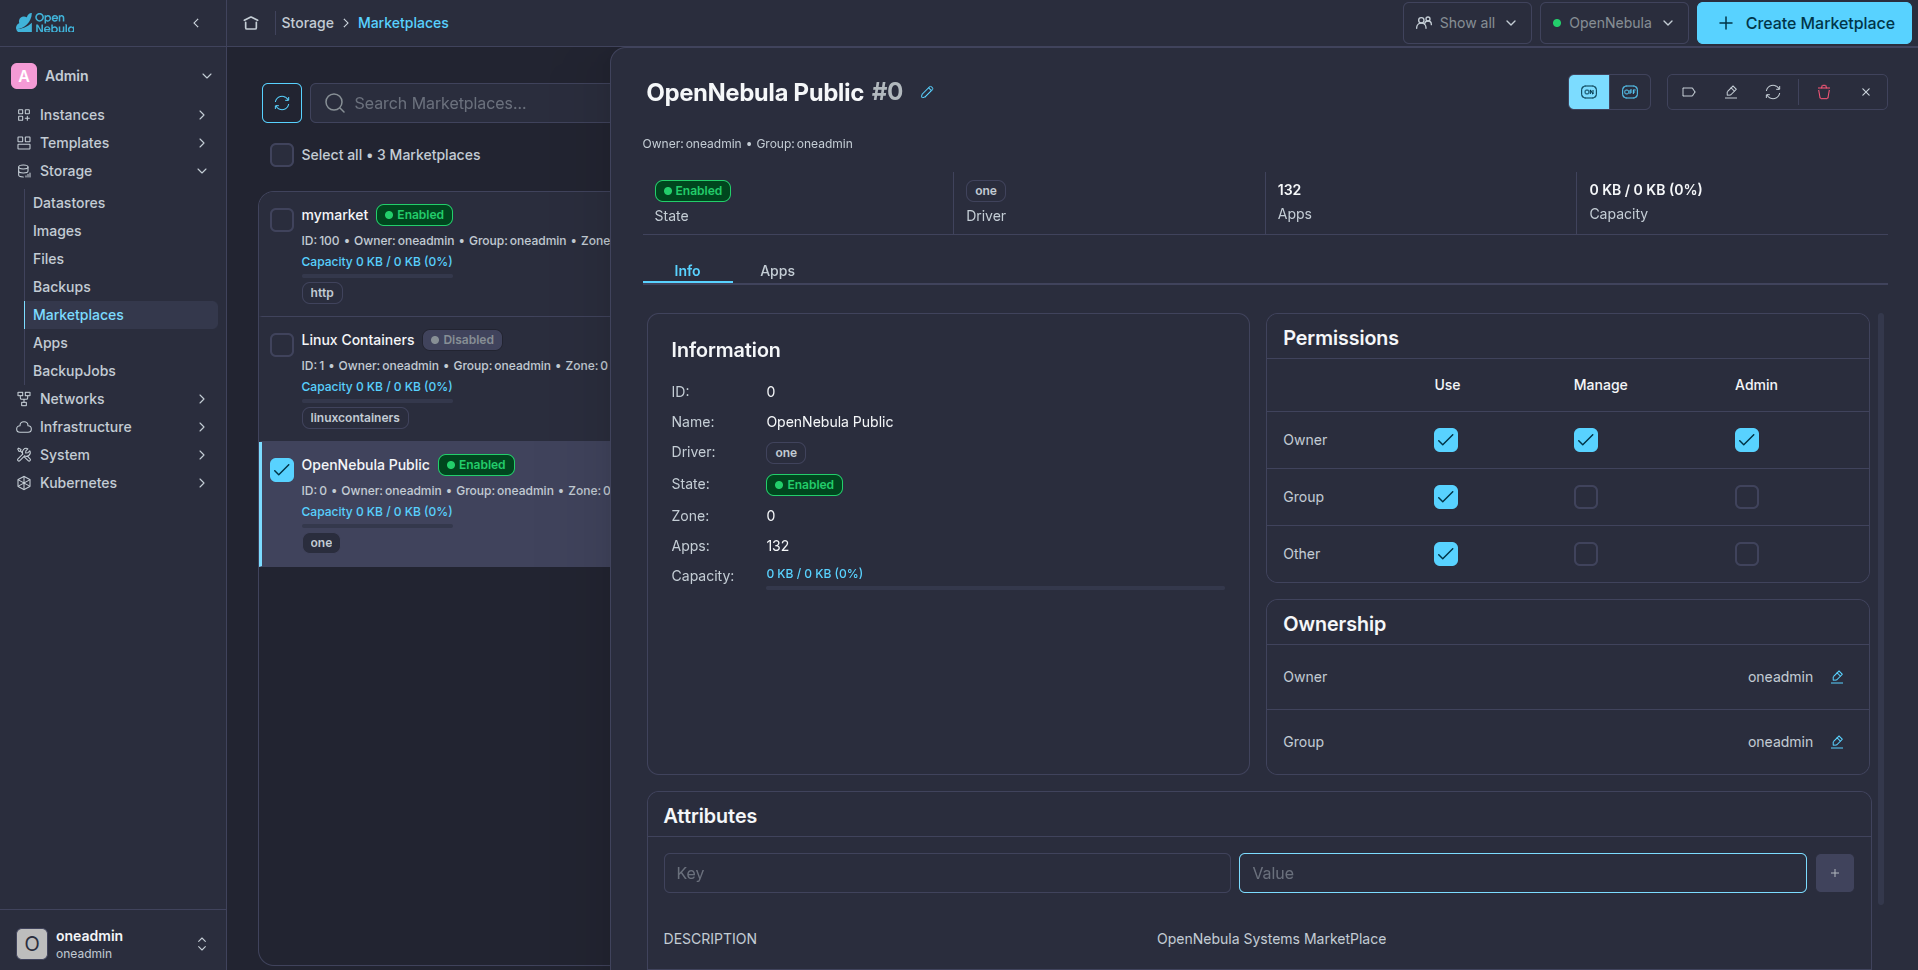Check the Linux Containers checkbox
Image resolution: width=1918 pixels, height=970 pixels.
(282, 345)
